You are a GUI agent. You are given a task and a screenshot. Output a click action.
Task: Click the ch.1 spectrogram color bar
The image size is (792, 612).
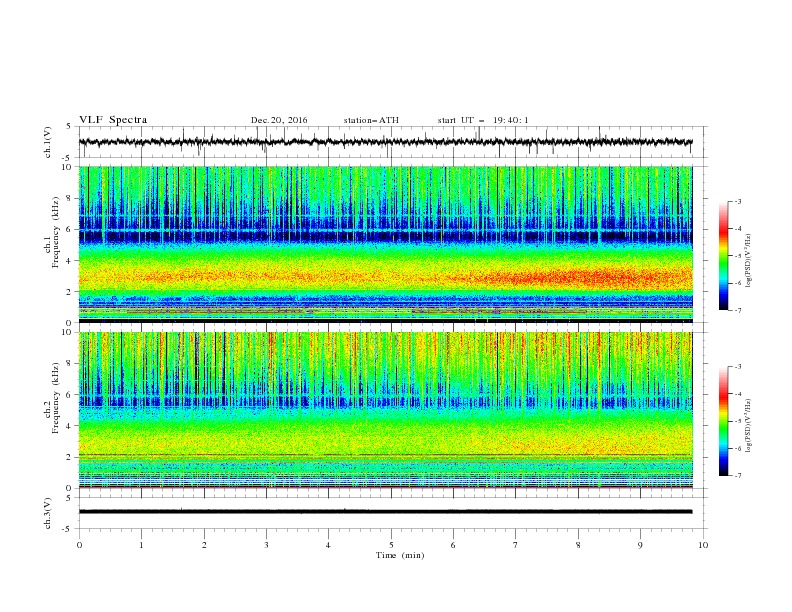pyautogui.click(x=723, y=256)
